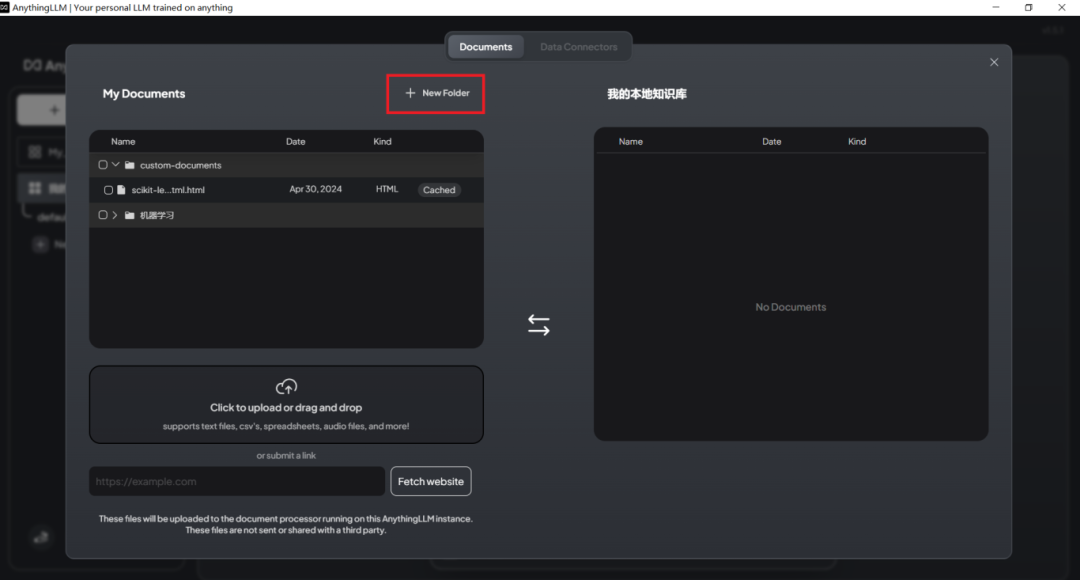Viewport: 1080px width, 580px height.
Task: Expand the 机器学习 folder
Action: [115, 215]
